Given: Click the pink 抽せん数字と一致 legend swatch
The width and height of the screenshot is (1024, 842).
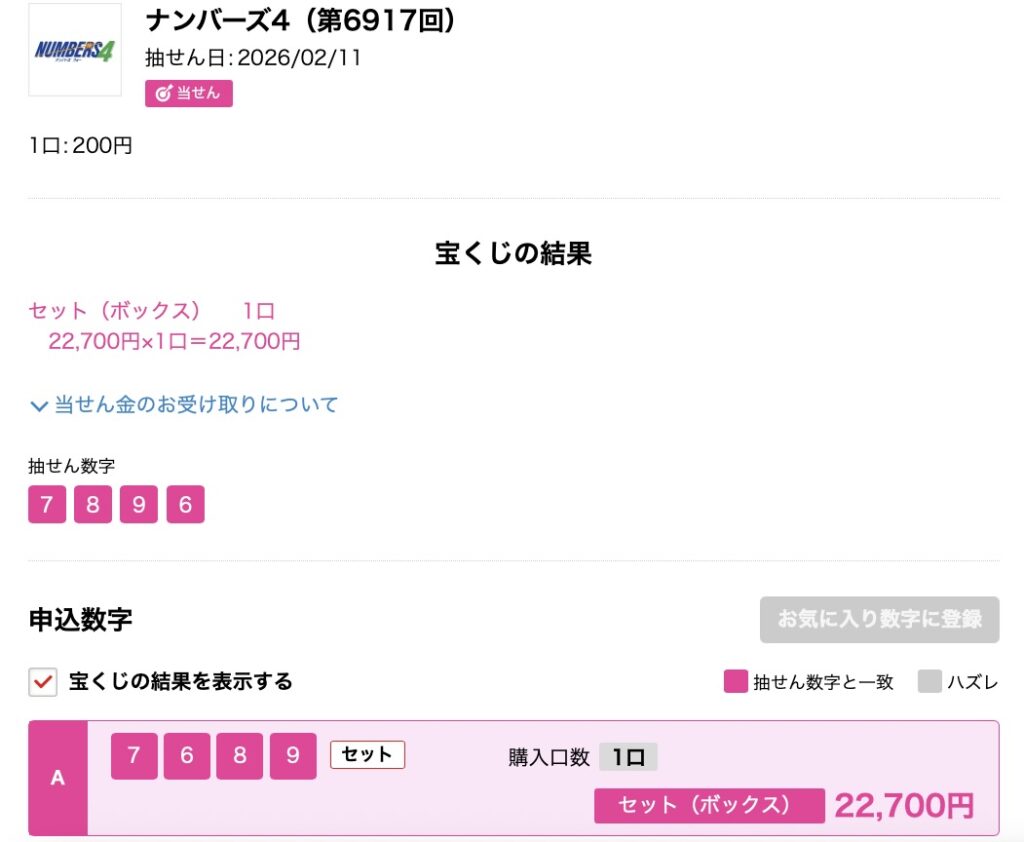Looking at the screenshot, I should tap(735, 682).
